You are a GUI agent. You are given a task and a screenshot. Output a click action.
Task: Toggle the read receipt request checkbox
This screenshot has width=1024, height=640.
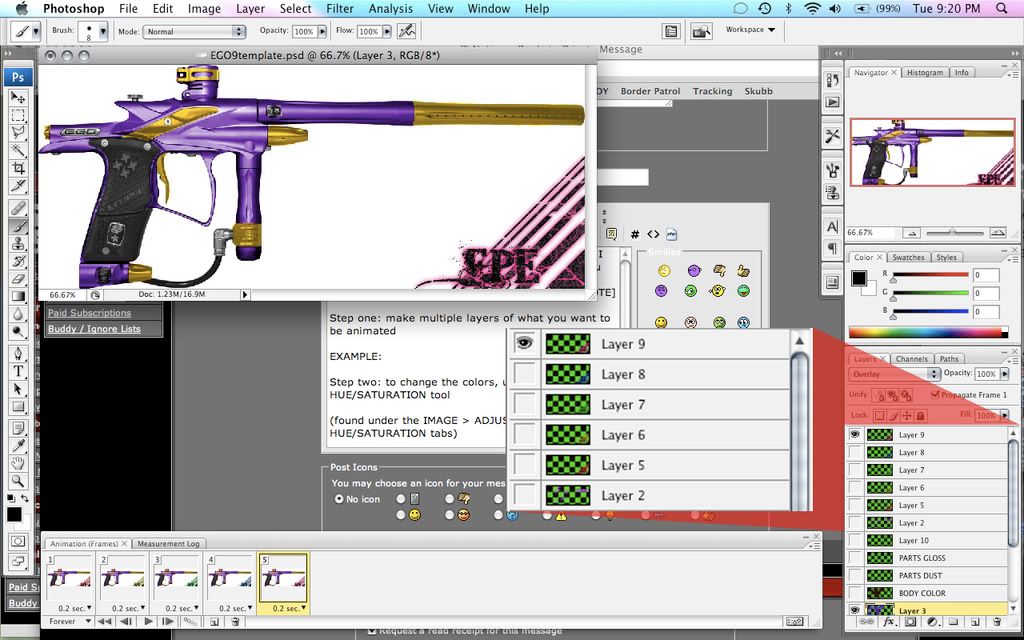tap(372, 631)
